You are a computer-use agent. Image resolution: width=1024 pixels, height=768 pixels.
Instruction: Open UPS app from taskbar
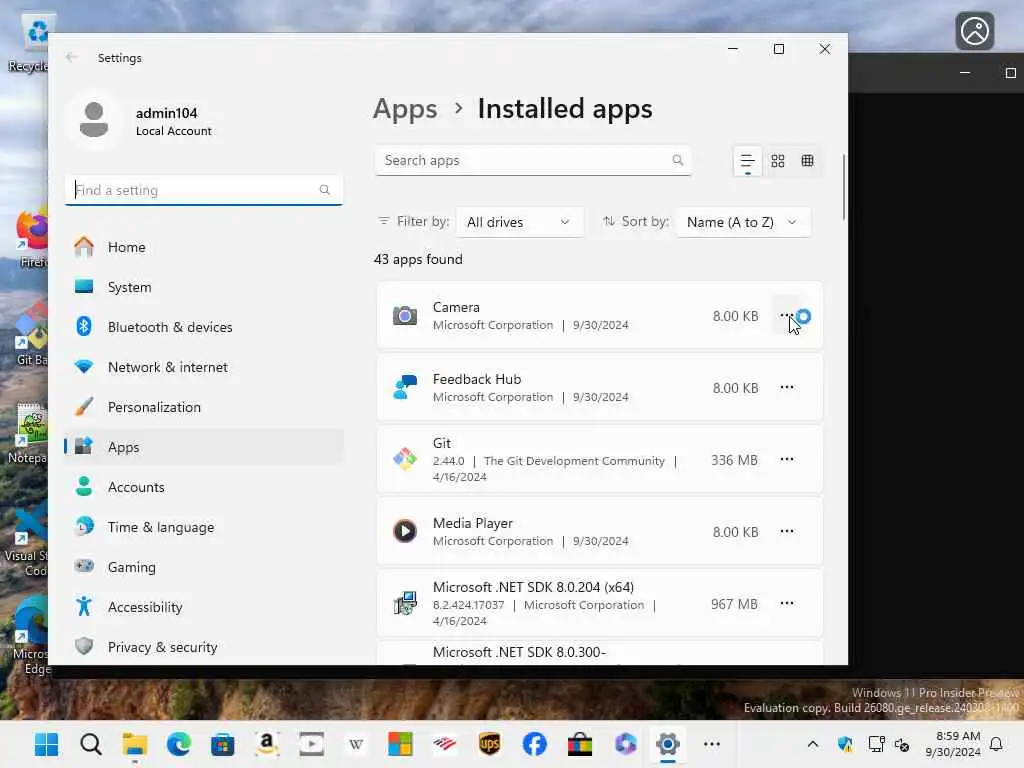click(489, 744)
